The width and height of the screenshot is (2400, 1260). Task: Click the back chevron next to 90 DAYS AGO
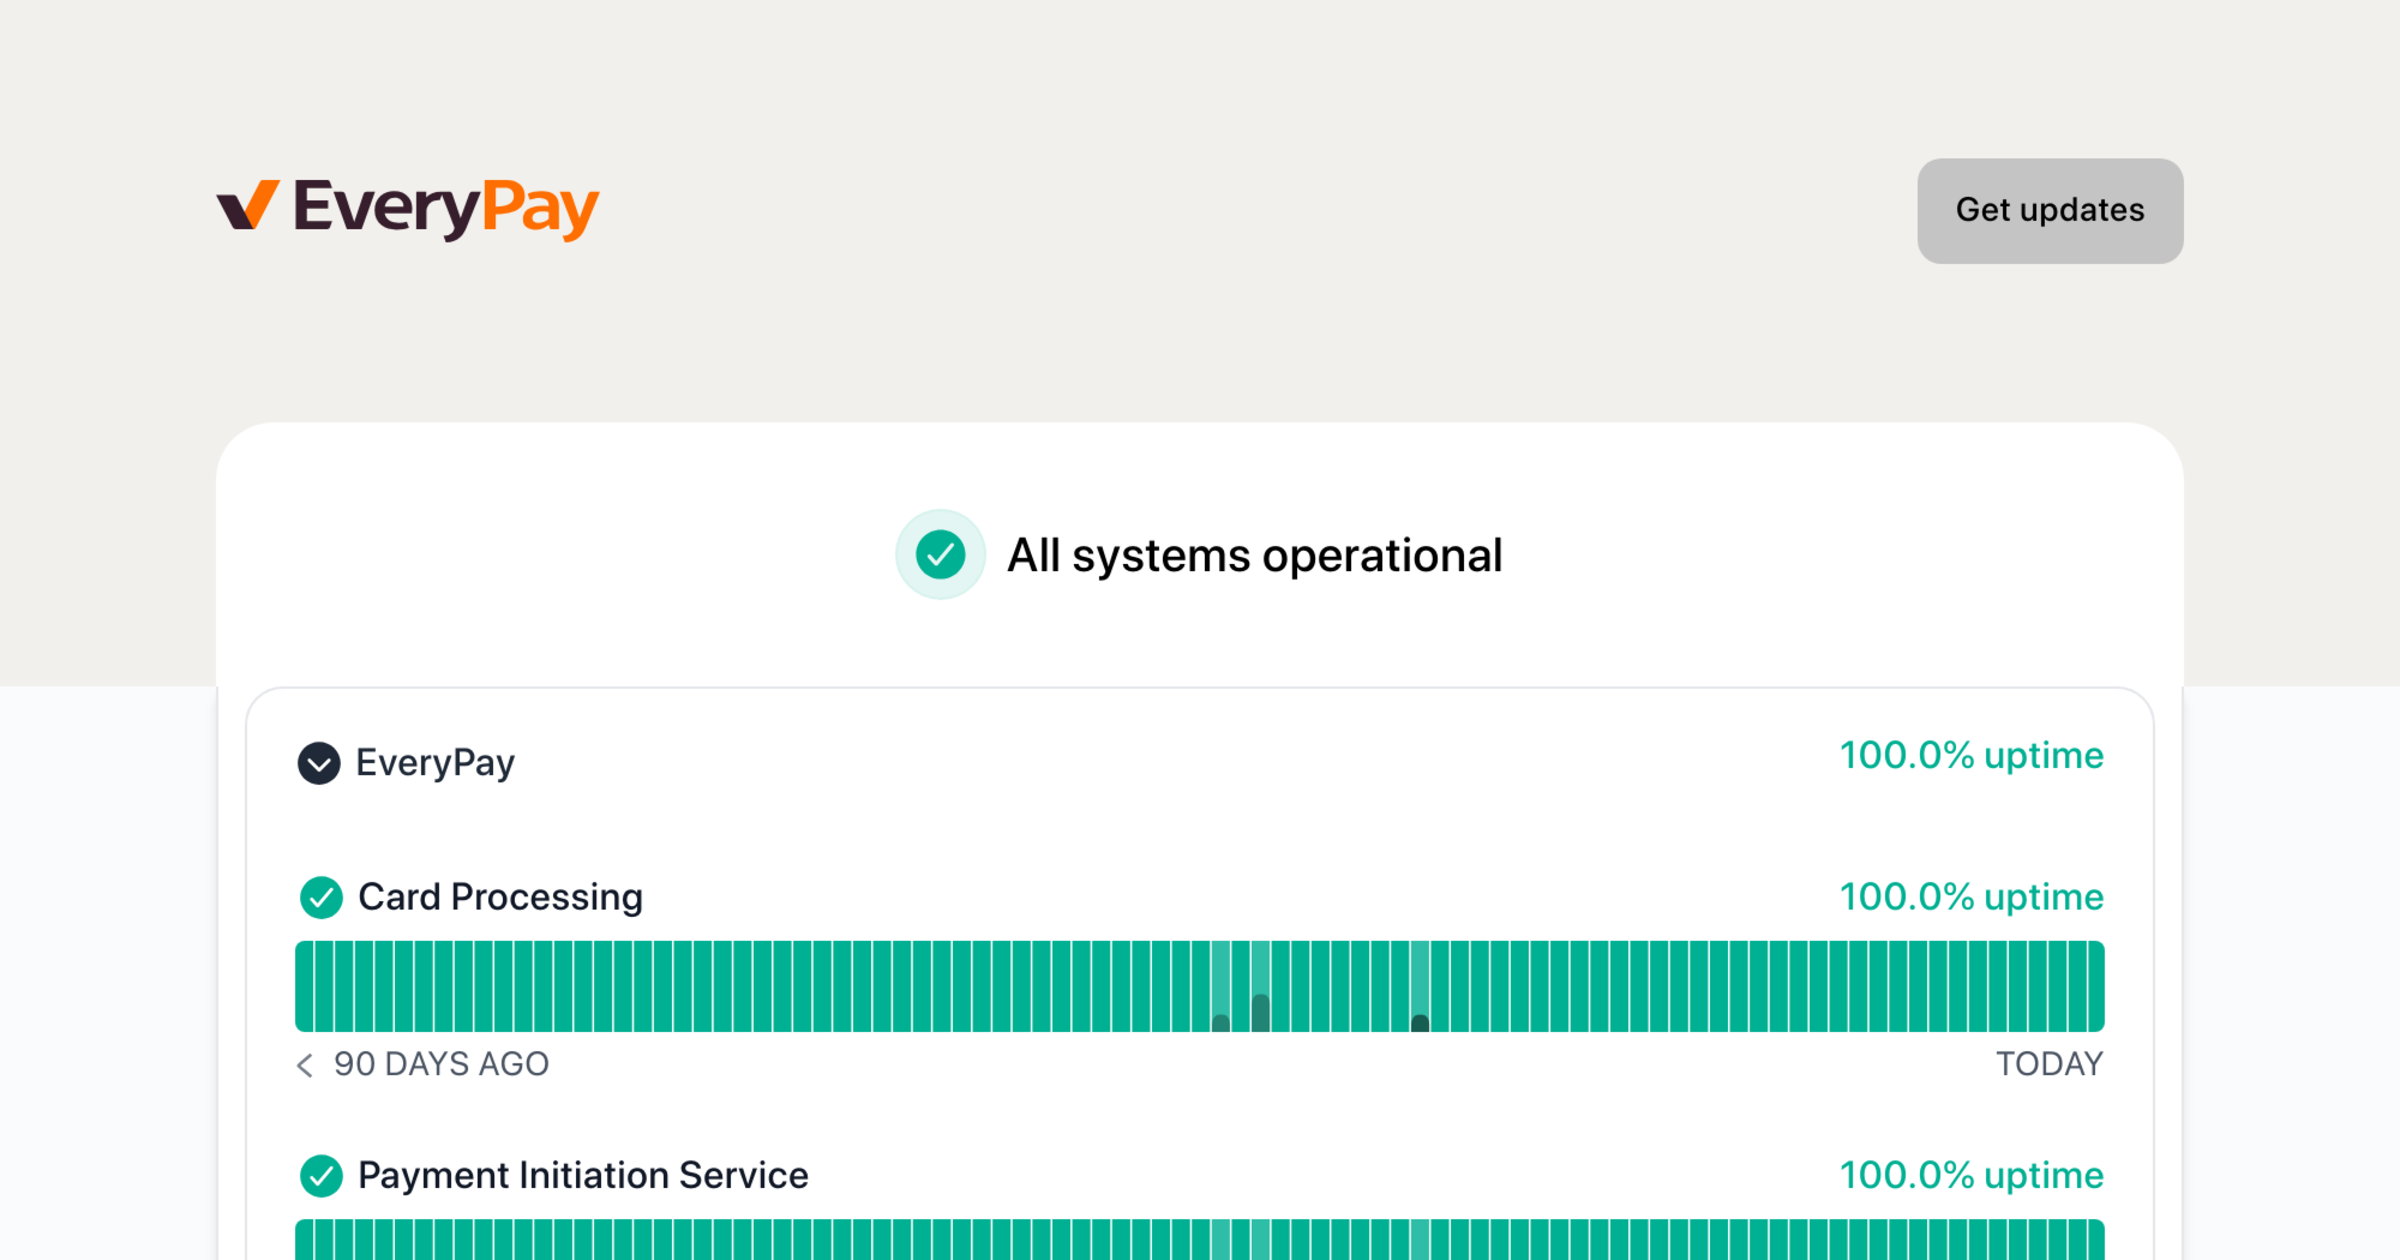[x=304, y=1066]
